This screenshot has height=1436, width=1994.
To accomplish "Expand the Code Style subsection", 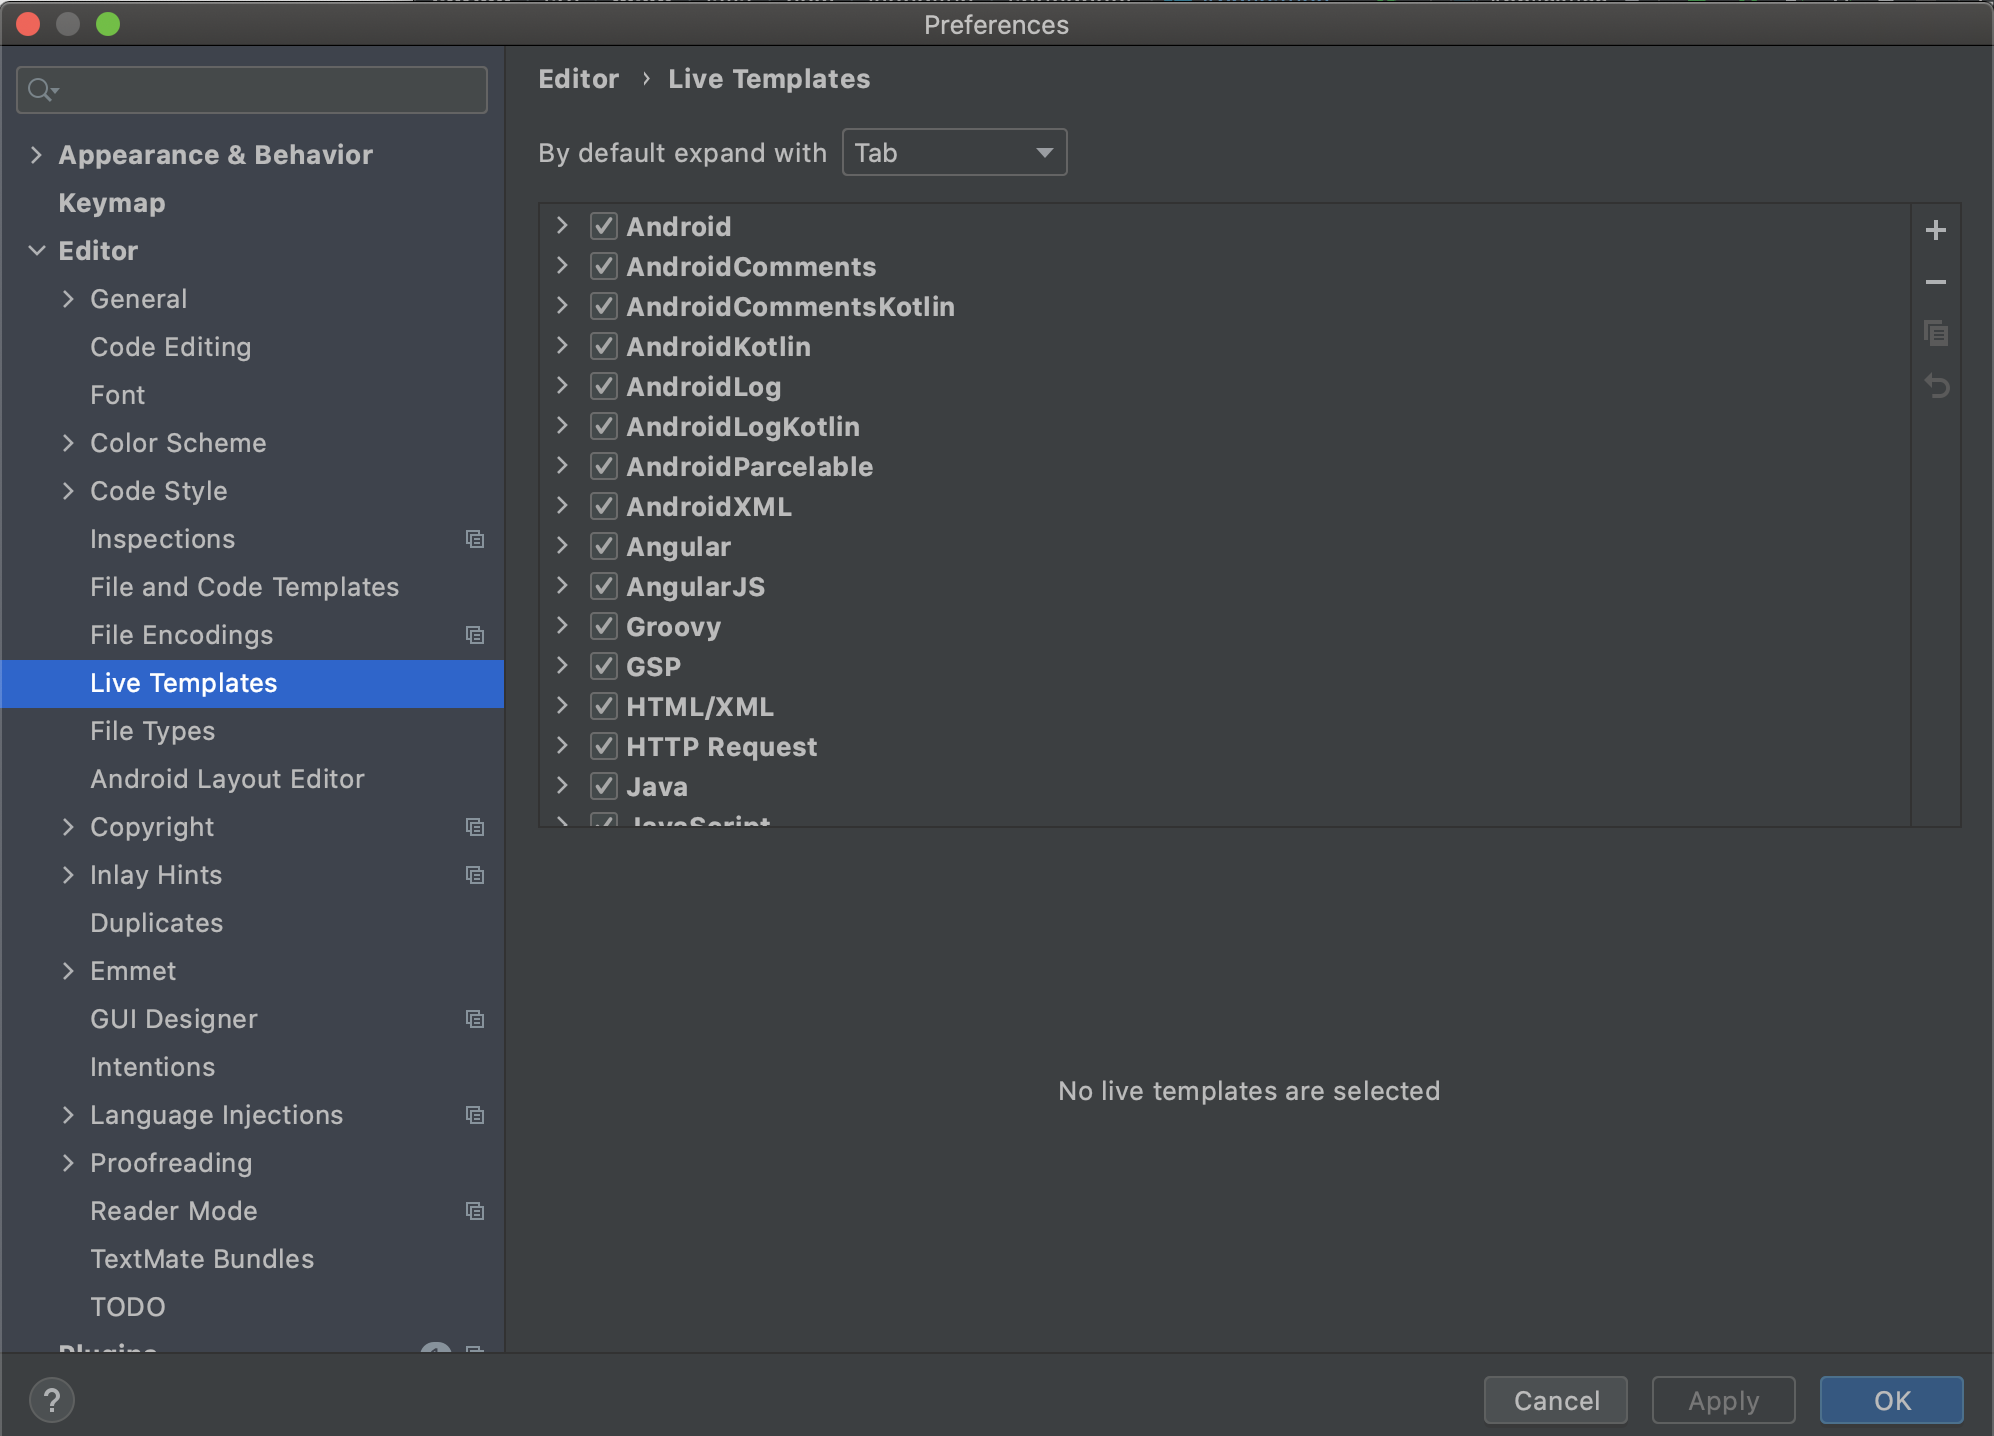I will pos(68,491).
